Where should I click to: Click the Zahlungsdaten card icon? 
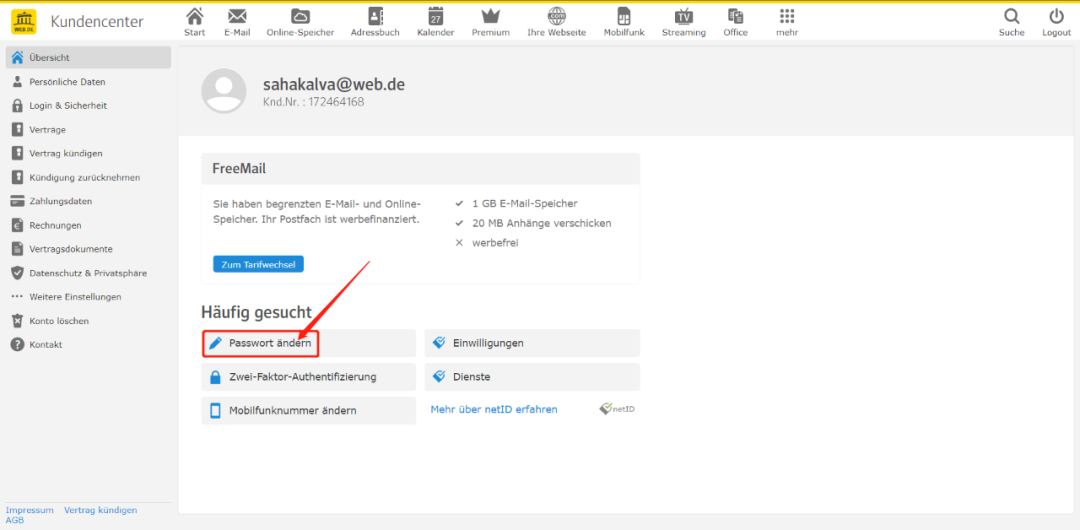point(18,201)
